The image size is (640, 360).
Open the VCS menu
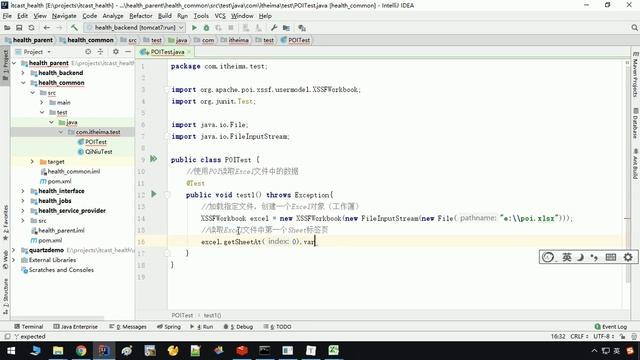[x=220, y=16]
